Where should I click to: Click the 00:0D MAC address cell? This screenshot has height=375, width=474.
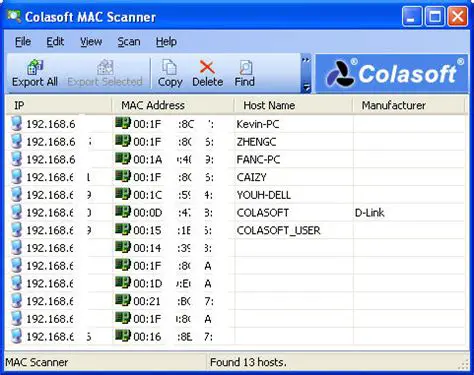click(x=173, y=213)
